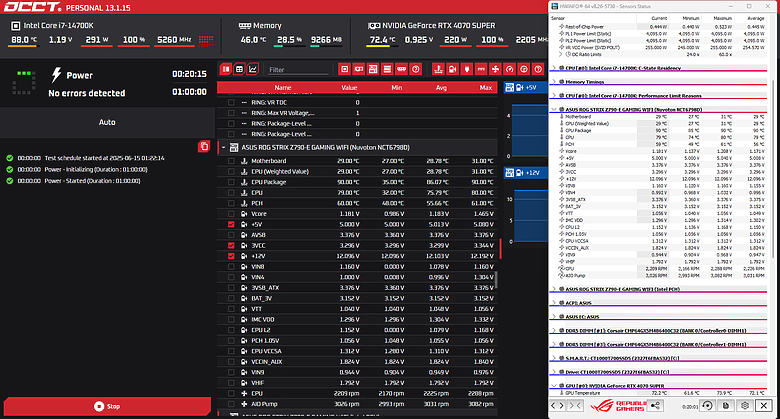Sort OCCT table by Avg column

[x=441, y=88]
